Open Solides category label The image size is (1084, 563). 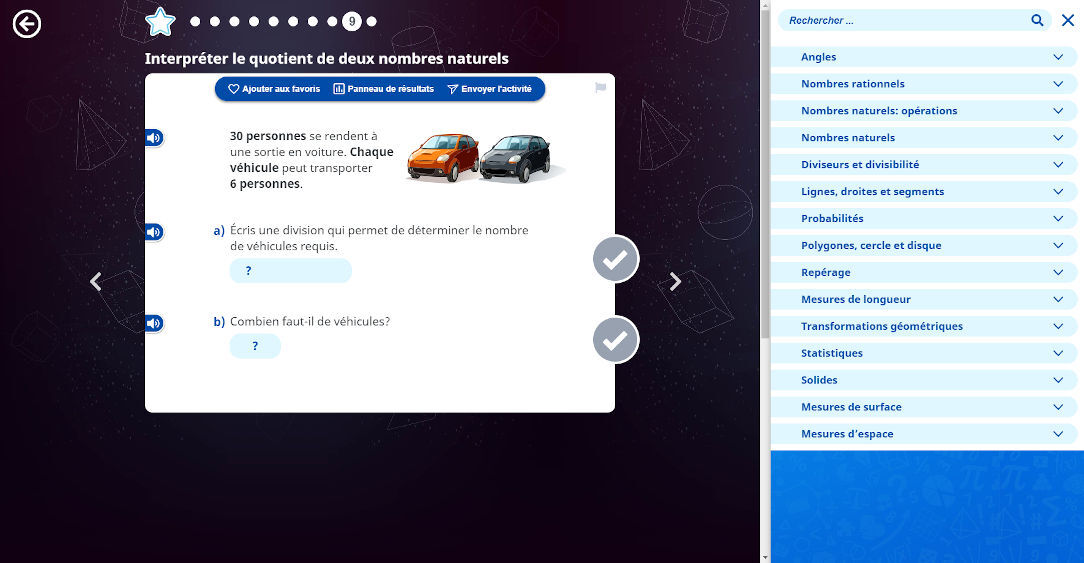tap(819, 380)
